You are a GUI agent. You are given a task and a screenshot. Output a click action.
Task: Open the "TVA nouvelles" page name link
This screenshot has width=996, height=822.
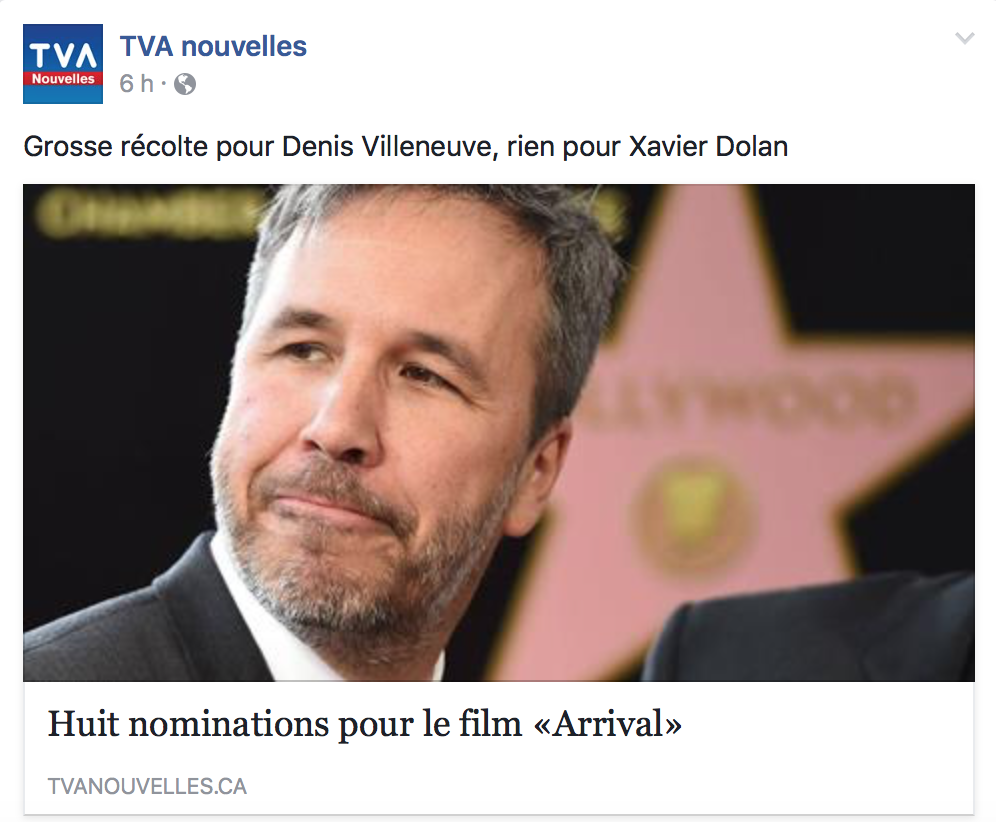pyautogui.click(x=213, y=46)
